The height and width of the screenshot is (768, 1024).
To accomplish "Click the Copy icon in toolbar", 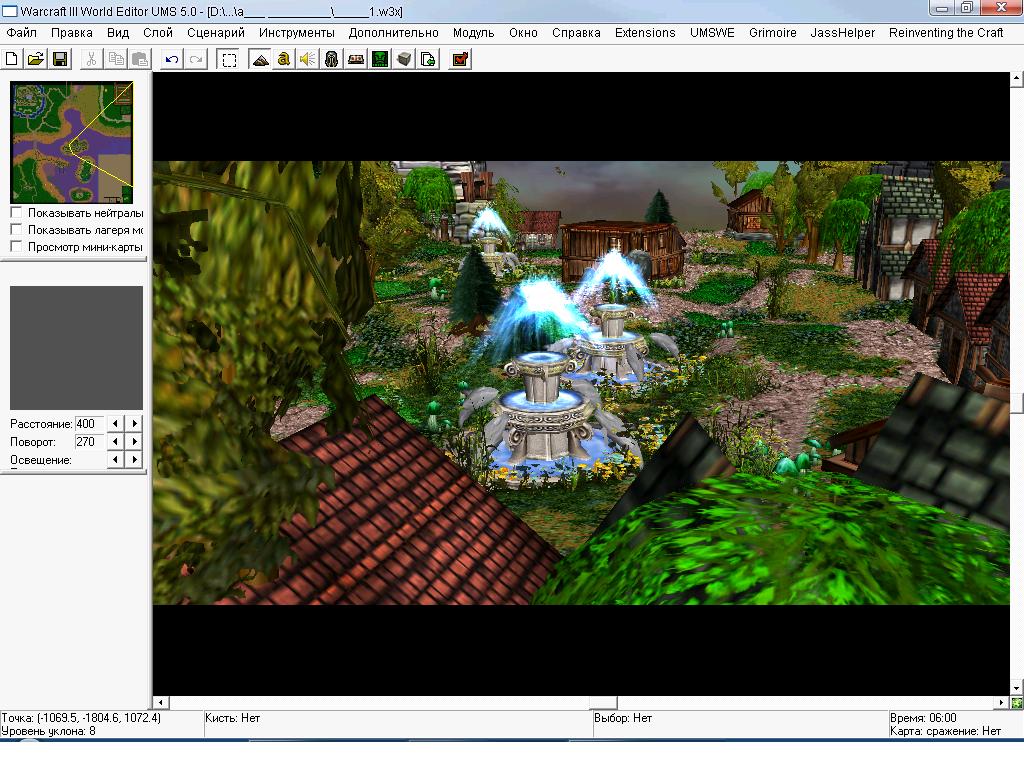I will (x=116, y=59).
